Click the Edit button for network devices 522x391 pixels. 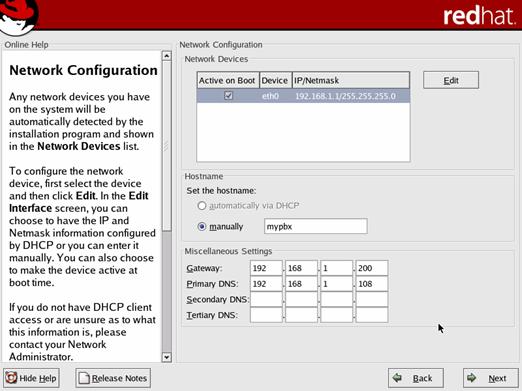(x=451, y=80)
